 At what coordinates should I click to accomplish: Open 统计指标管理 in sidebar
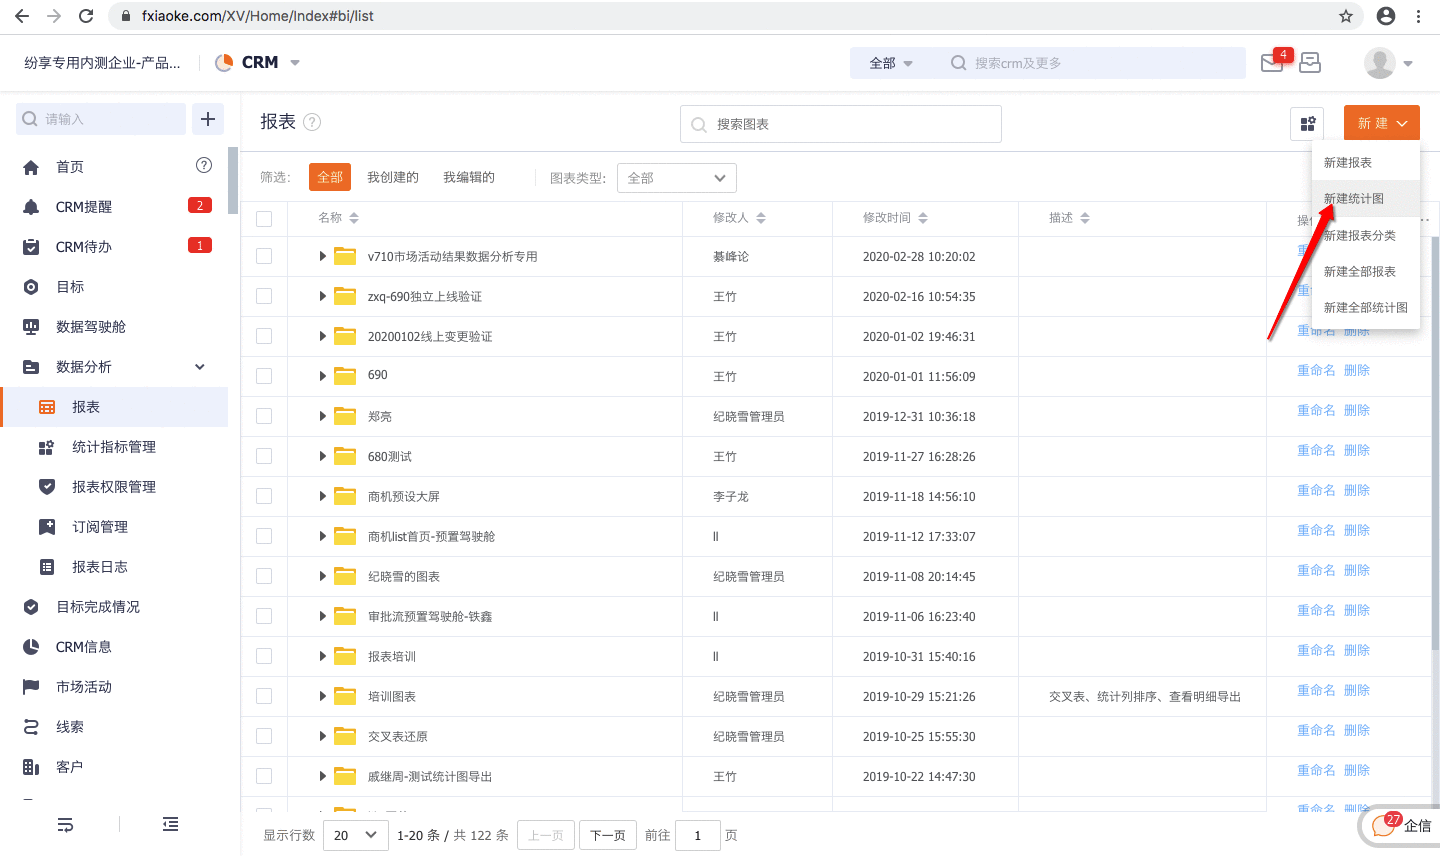click(114, 447)
